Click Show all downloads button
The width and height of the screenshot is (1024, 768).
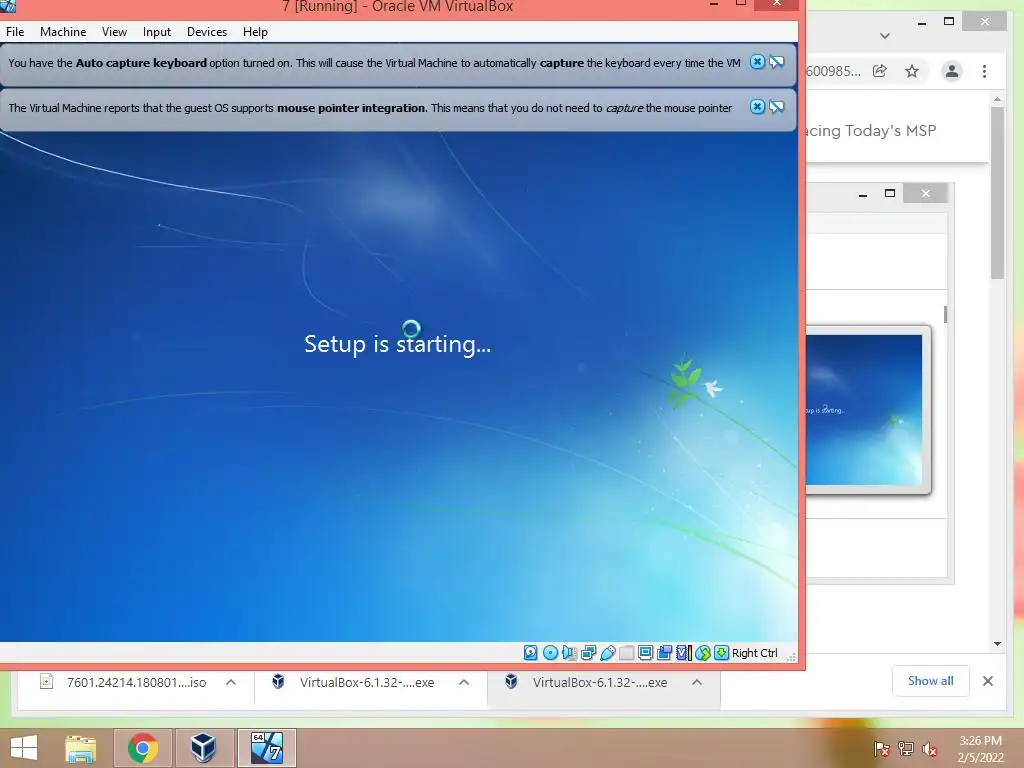coord(931,681)
